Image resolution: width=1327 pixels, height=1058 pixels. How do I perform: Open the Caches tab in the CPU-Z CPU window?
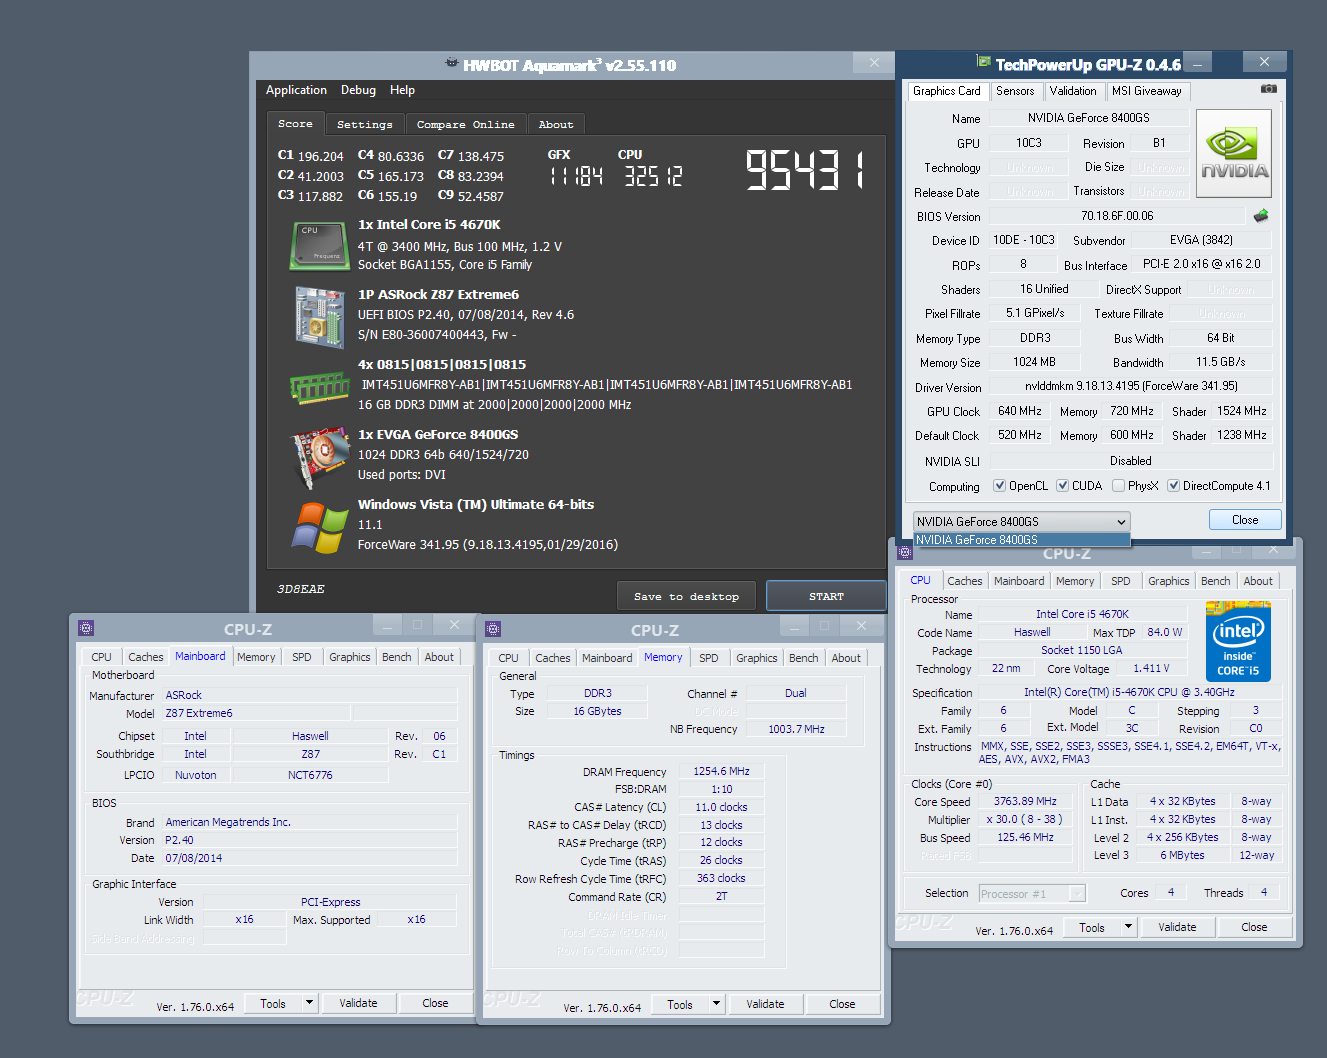(x=964, y=581)
